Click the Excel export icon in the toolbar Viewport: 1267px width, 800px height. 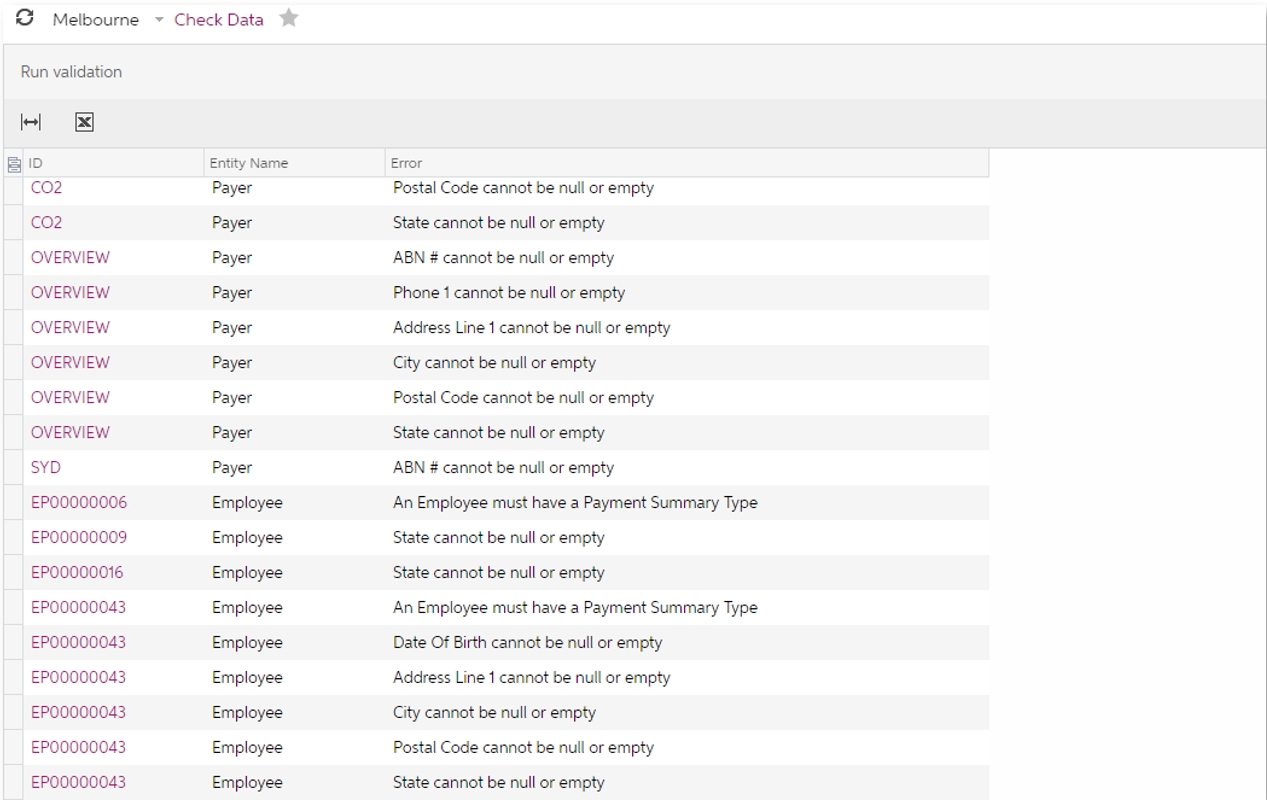[x=84, y=122]
